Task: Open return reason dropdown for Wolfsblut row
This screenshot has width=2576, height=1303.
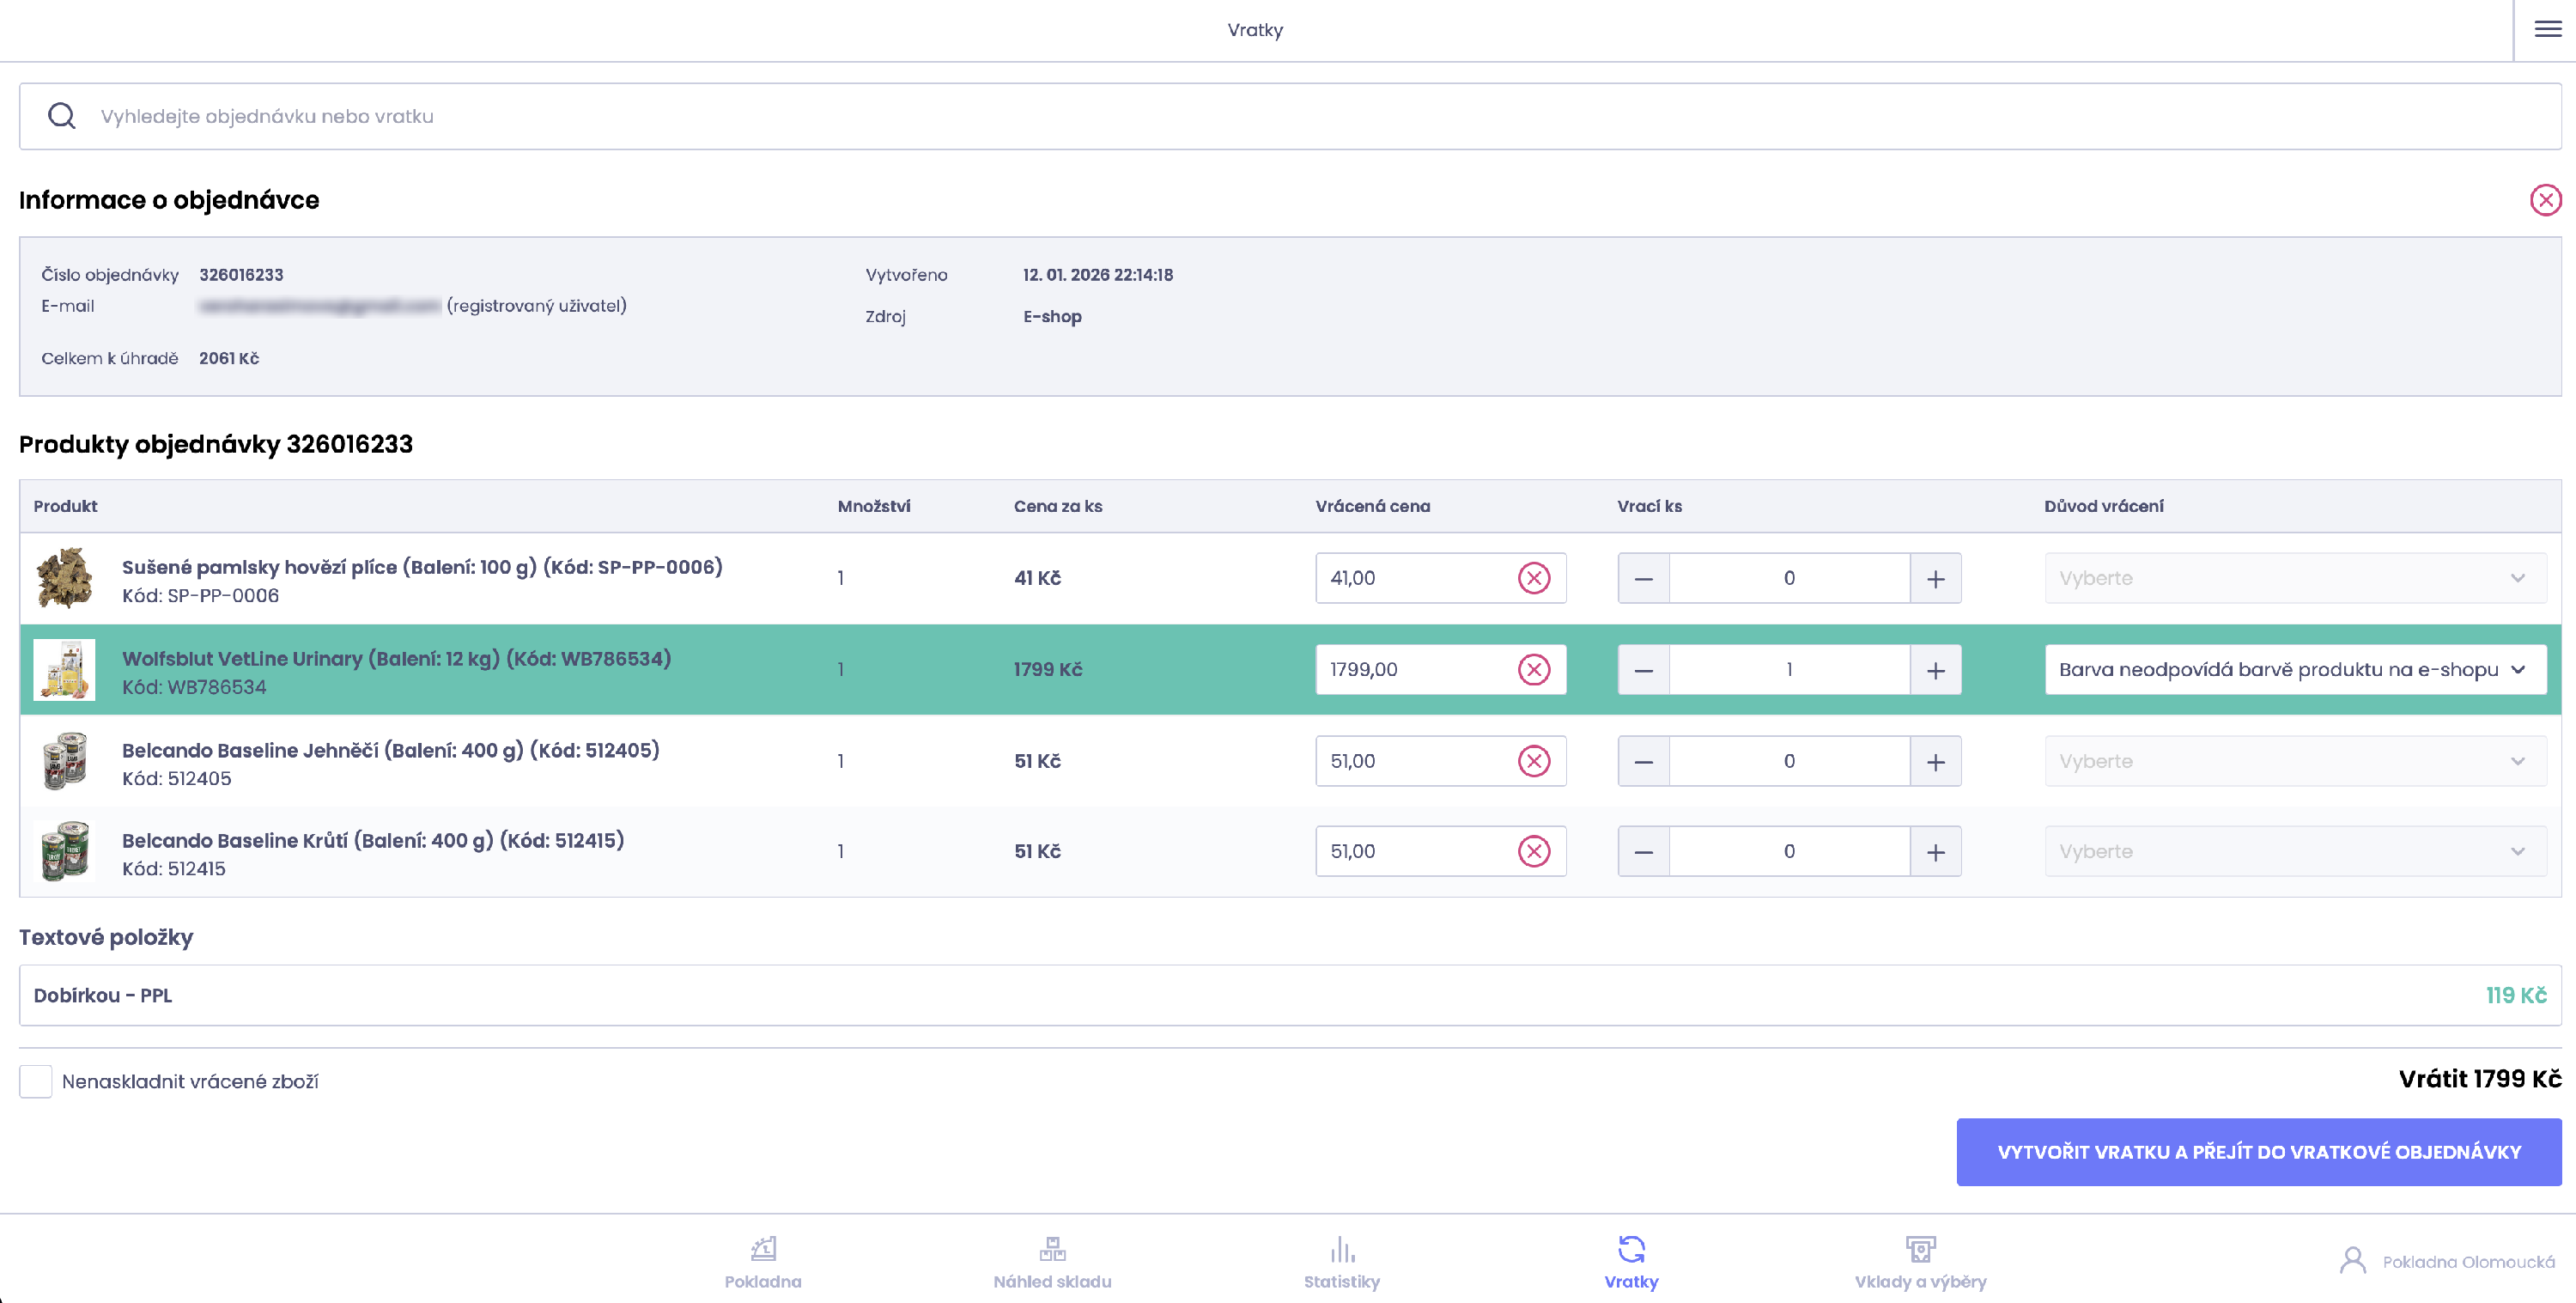Action: 2294,669
